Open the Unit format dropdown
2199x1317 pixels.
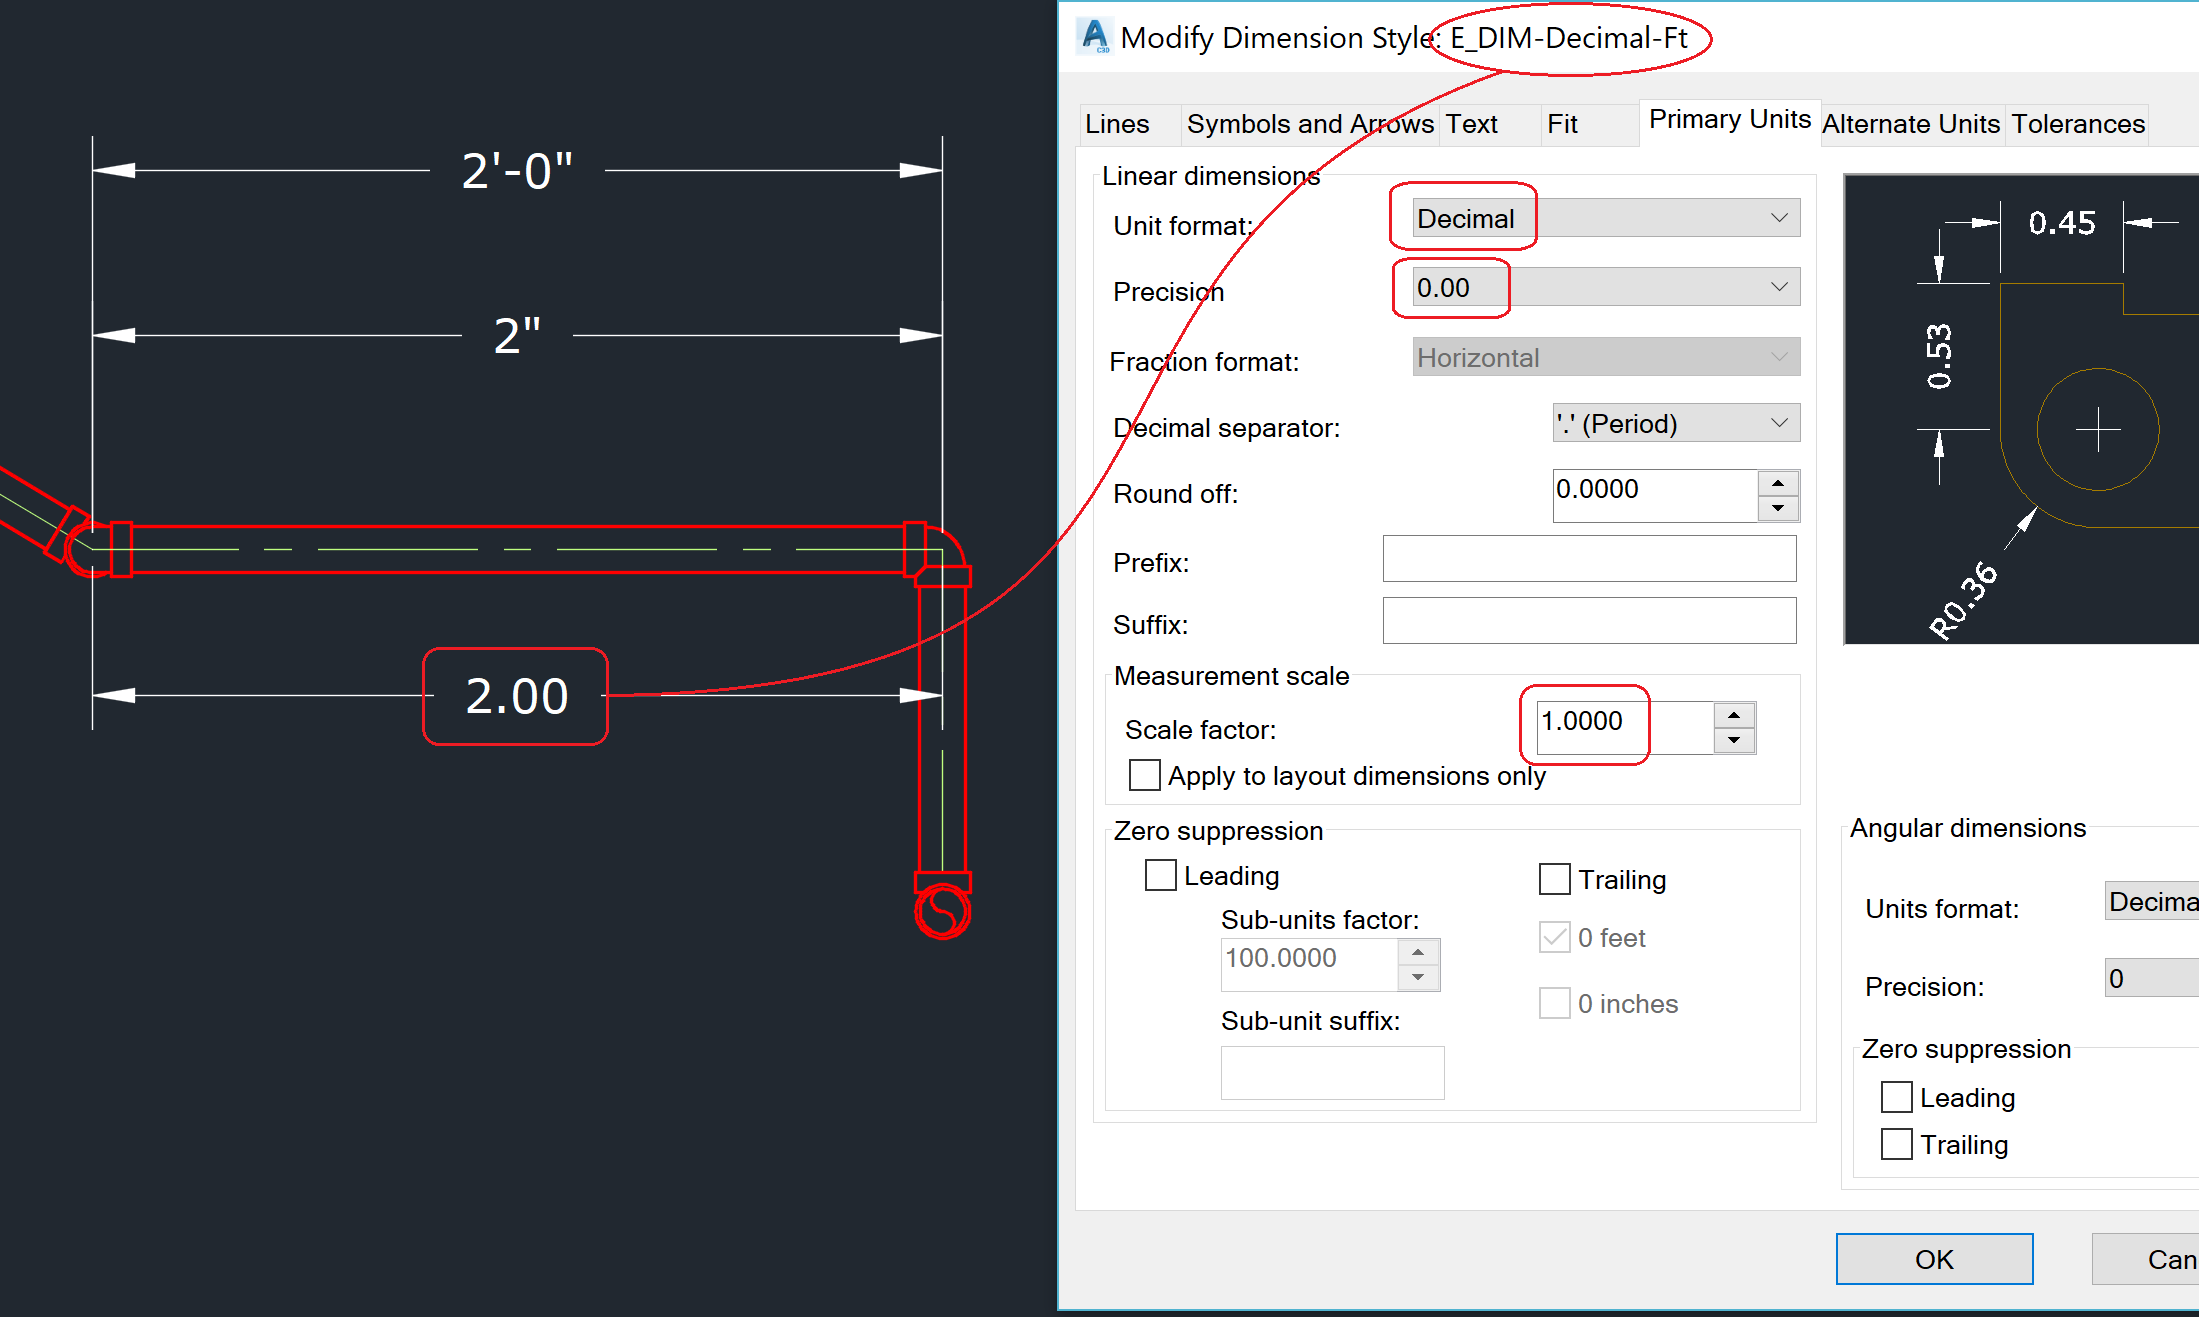coord(1605,218)
